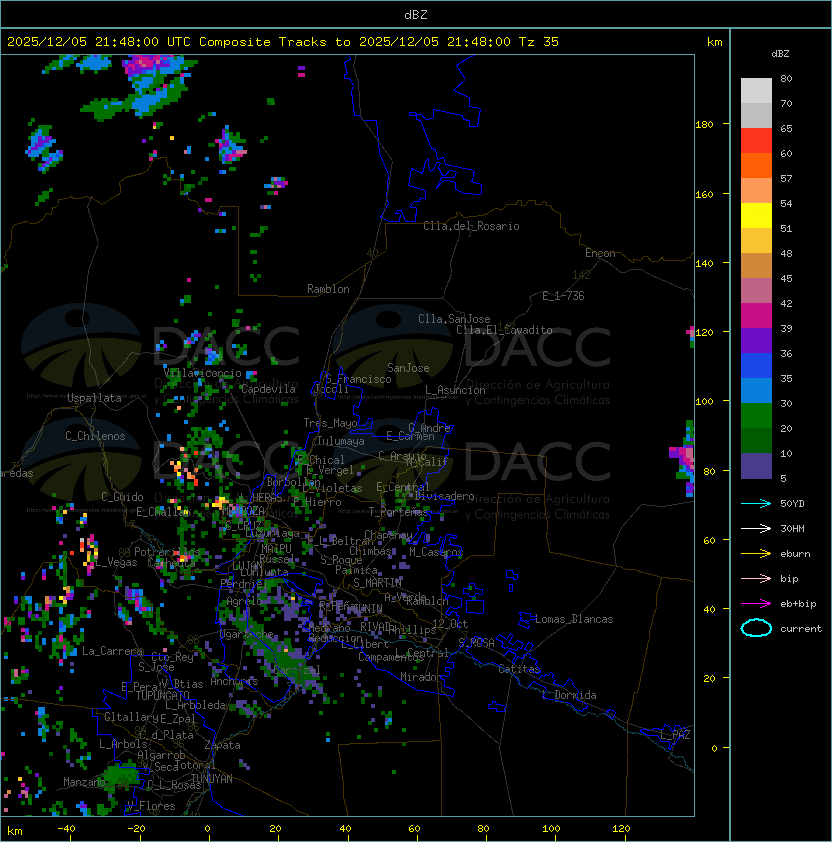
Task: Click the composite tracks timestamp header text
Action: (283, 42)
